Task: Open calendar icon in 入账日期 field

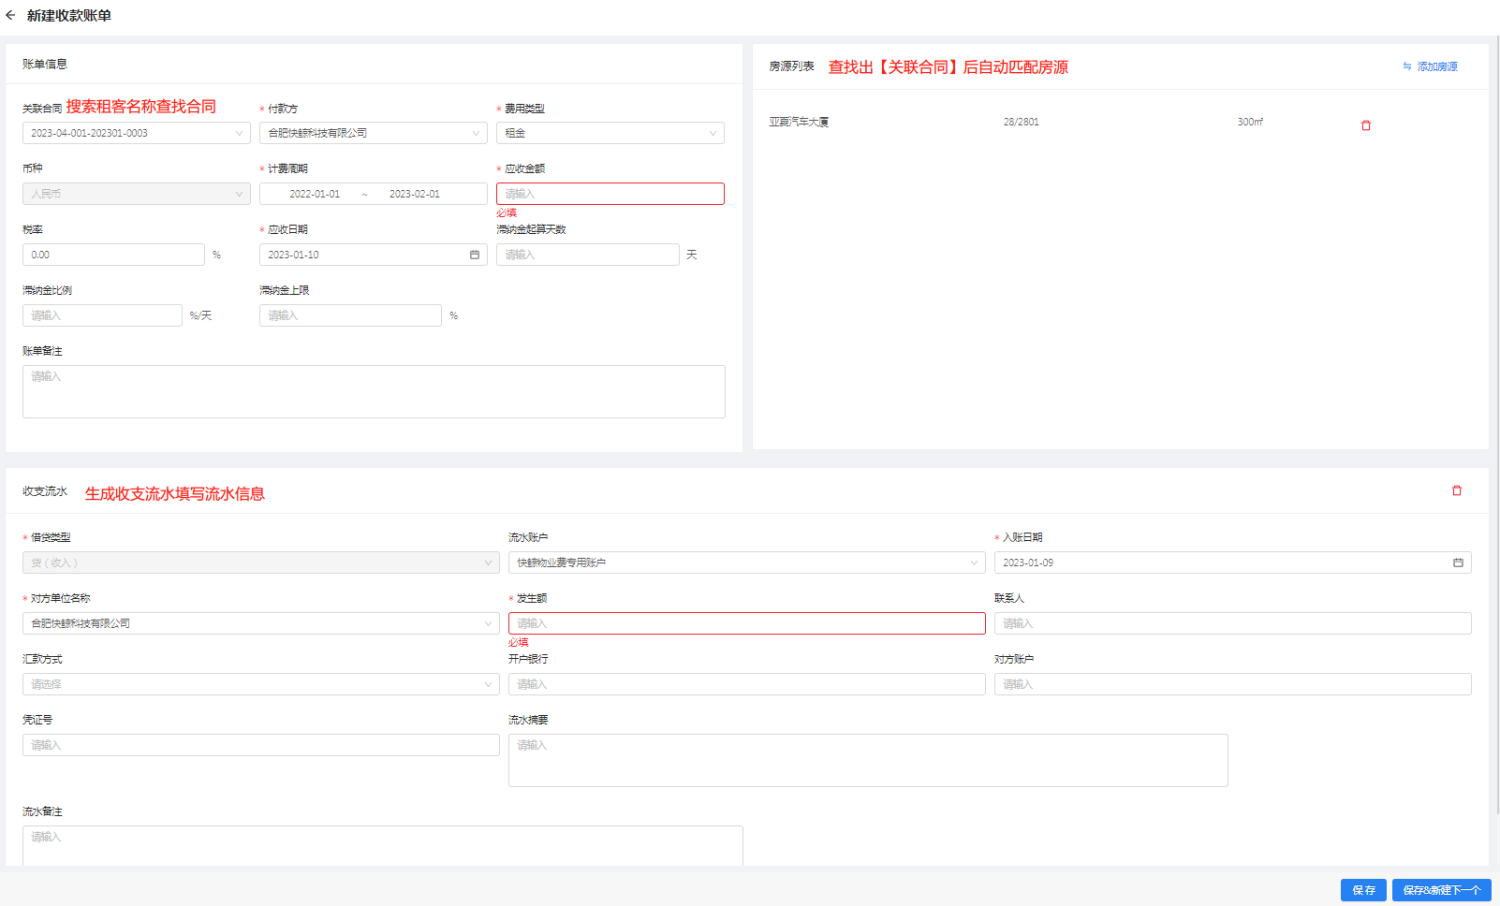Action: click(1458, 563)
